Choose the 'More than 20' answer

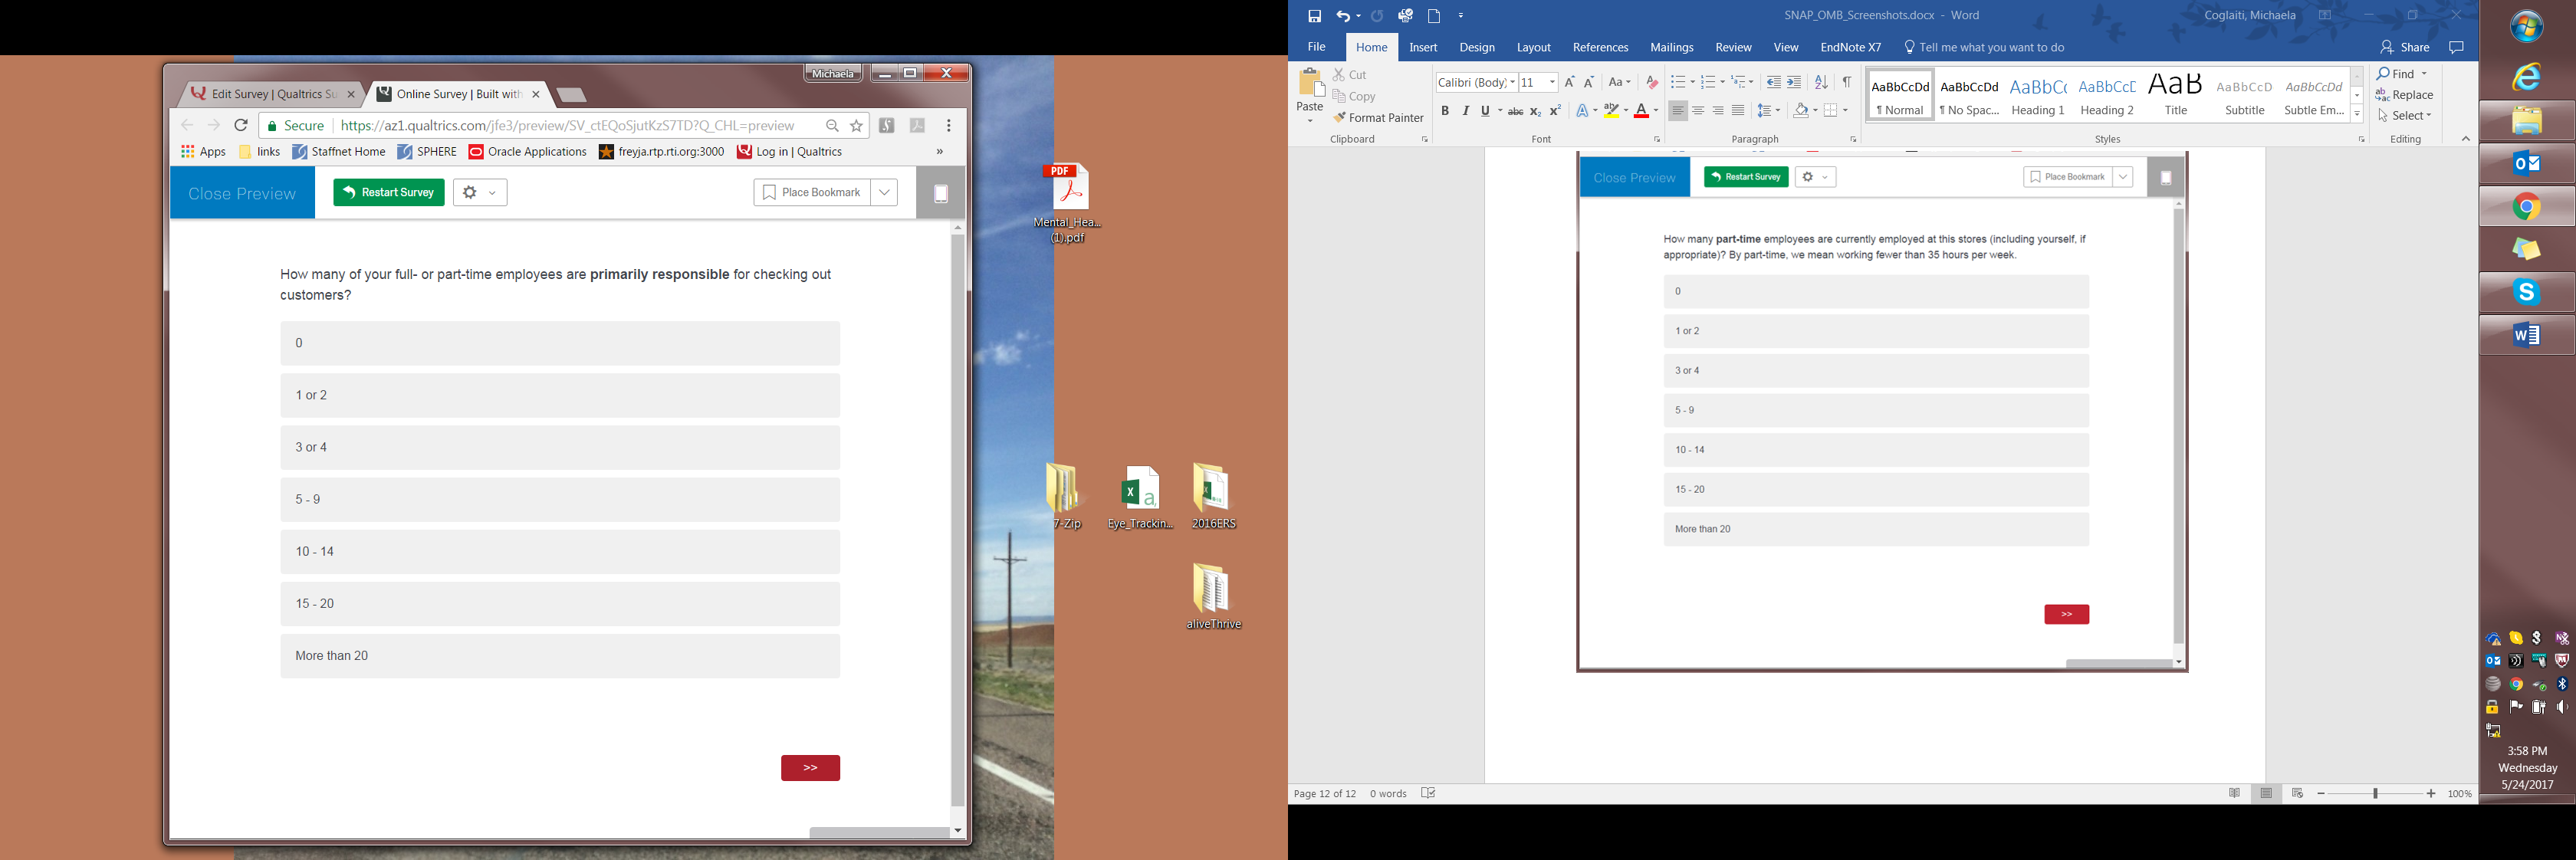(560, 656)
